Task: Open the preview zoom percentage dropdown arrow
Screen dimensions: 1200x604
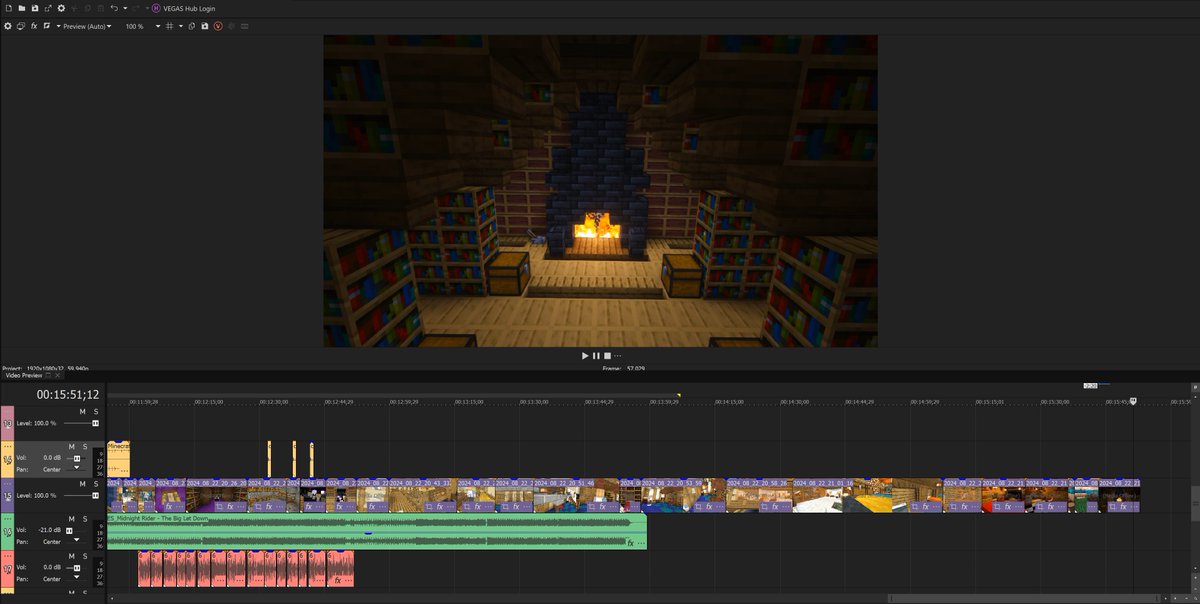Action: tap(158, 26)
